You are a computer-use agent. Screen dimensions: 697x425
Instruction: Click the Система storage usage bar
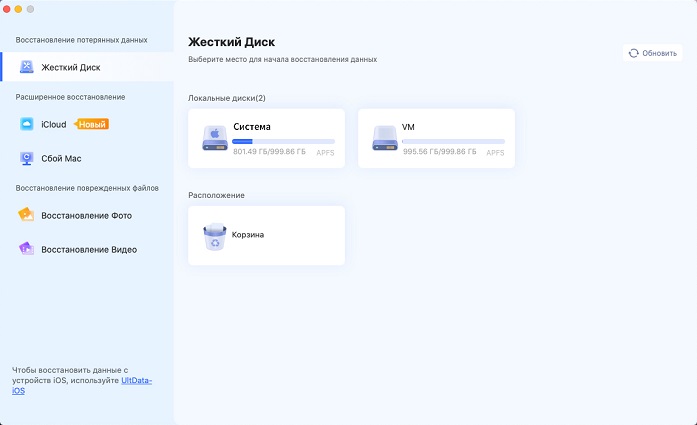[284, 141]
